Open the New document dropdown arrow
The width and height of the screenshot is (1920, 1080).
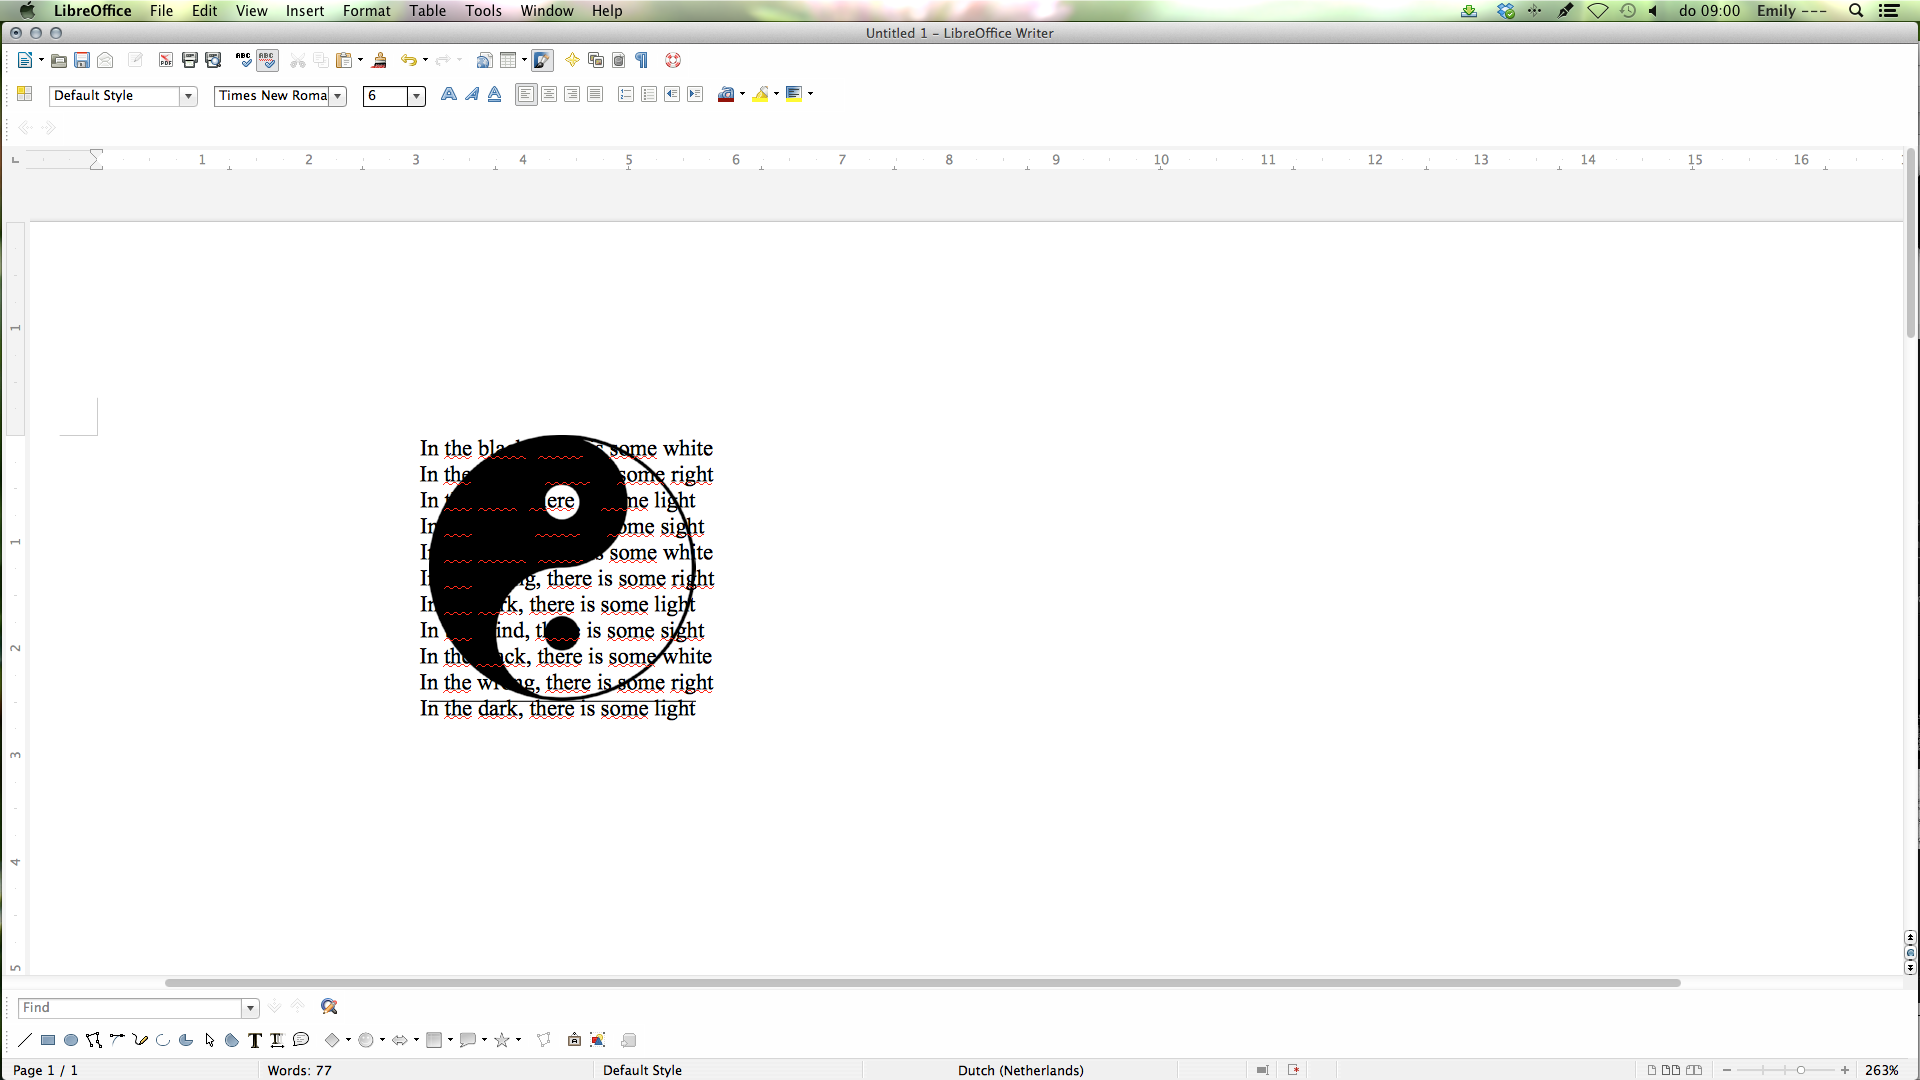41,60
